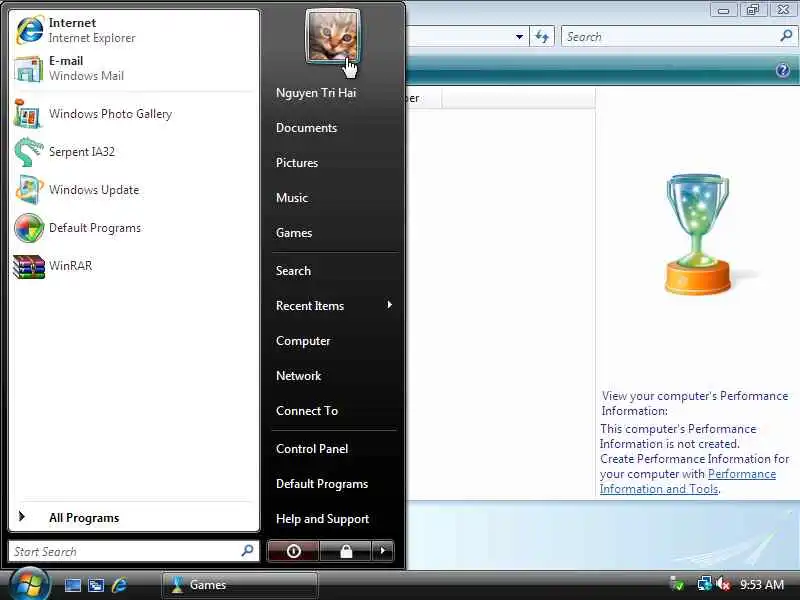Open Windows Update from pinned list
Screen dimensions: 800x600
(134, 190)
